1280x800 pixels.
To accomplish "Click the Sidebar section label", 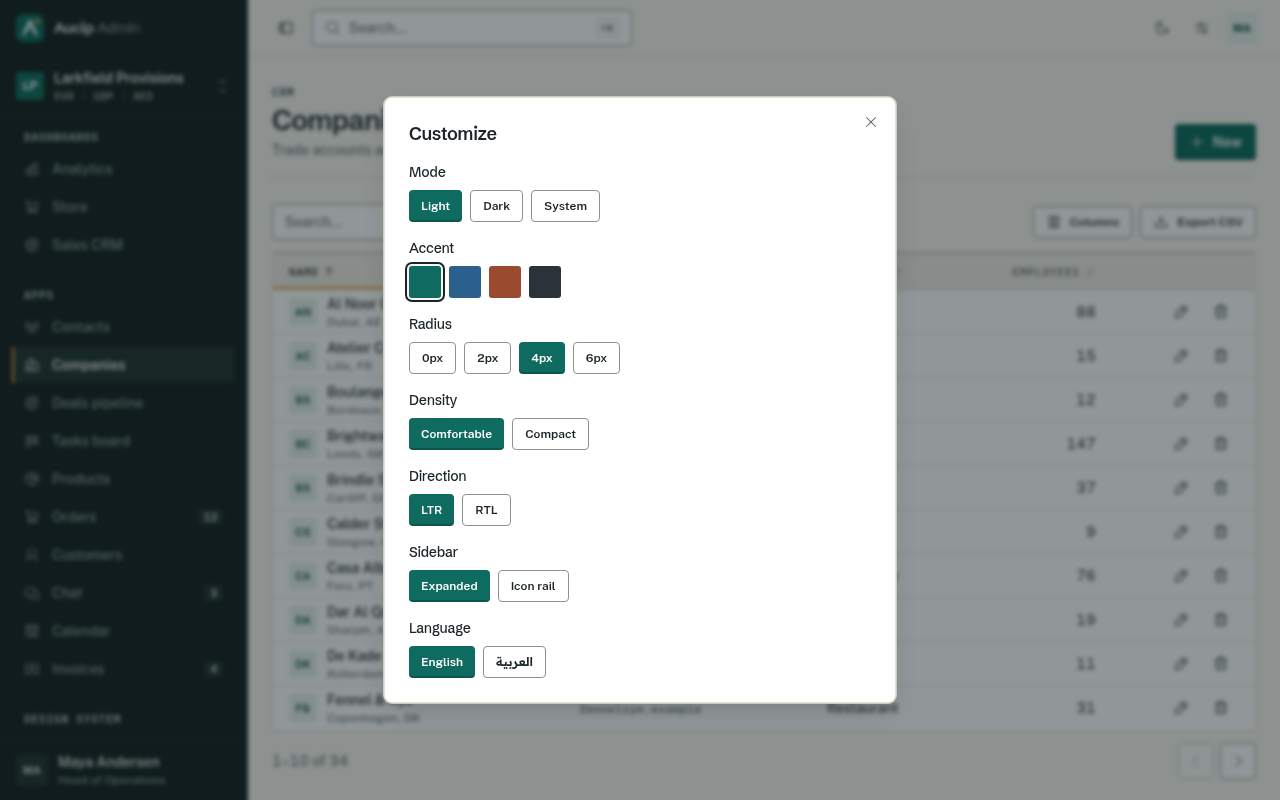I will (x=433, y=552).
